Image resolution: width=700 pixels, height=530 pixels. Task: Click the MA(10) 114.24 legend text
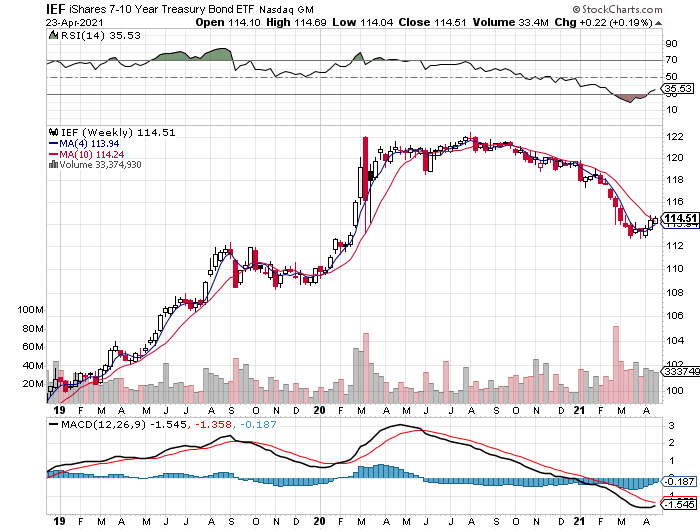92,154
